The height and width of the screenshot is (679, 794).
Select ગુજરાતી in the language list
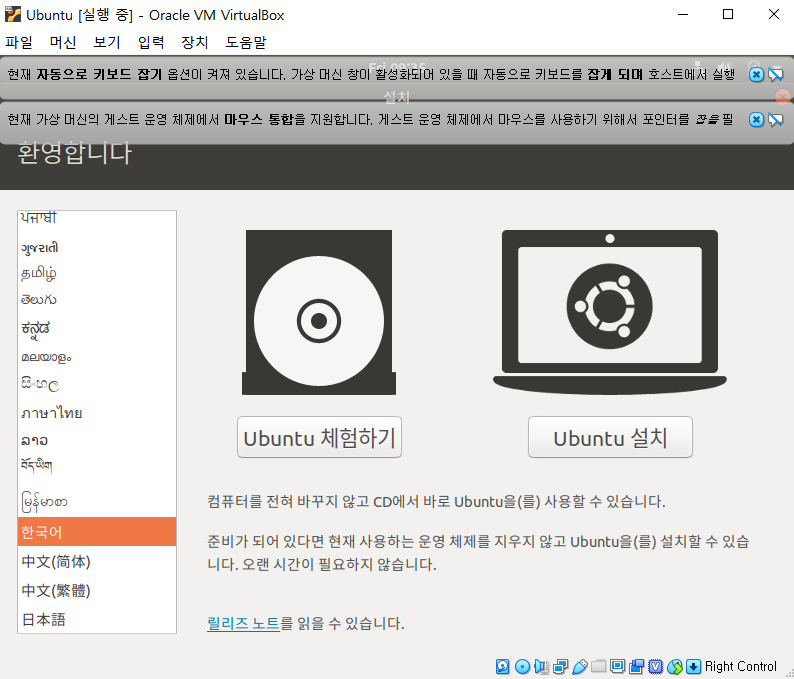(x=97, y=248)
